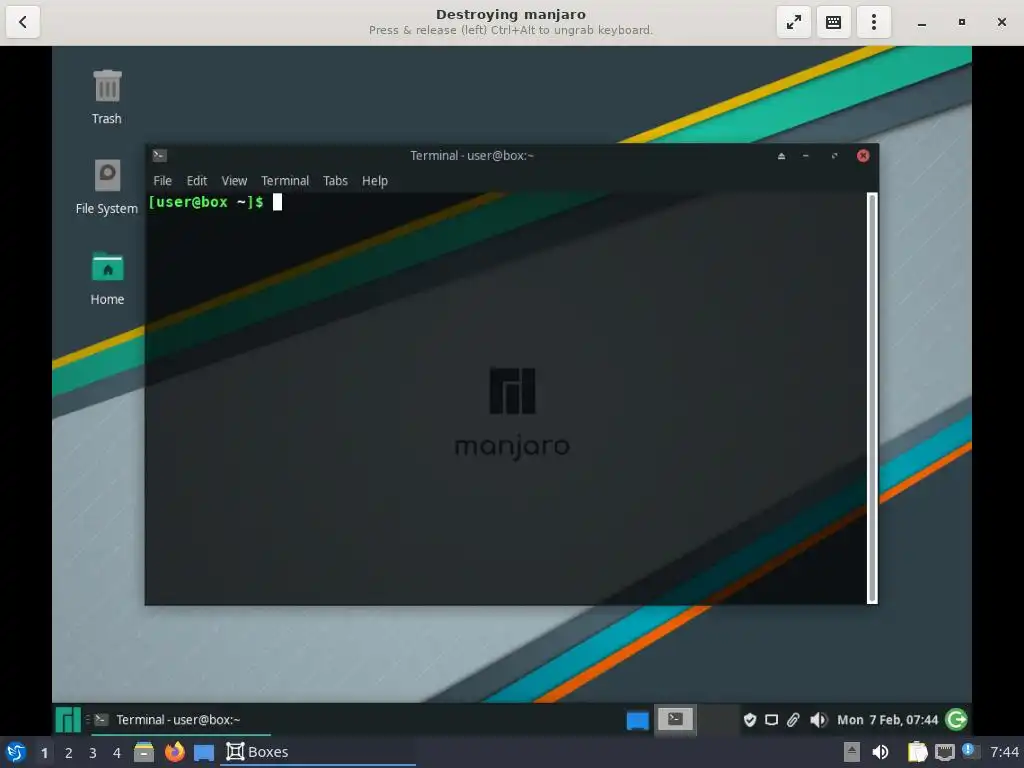Image resolution: width=1024 pixels, height=768 pixels.
Task: Open the terminal Help menu
Action: [x=375, y=181]
